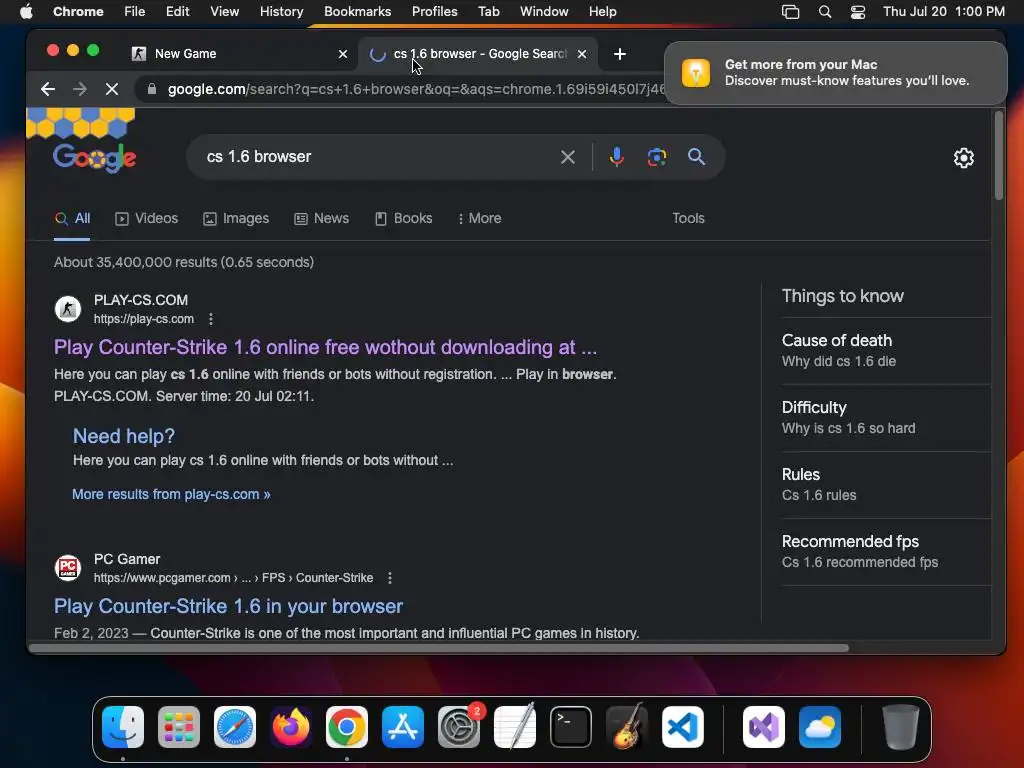Viewport: 1024px width, 768px height.
Task: Expand Rules in Things to know
Action: click(x=886, y=485)
